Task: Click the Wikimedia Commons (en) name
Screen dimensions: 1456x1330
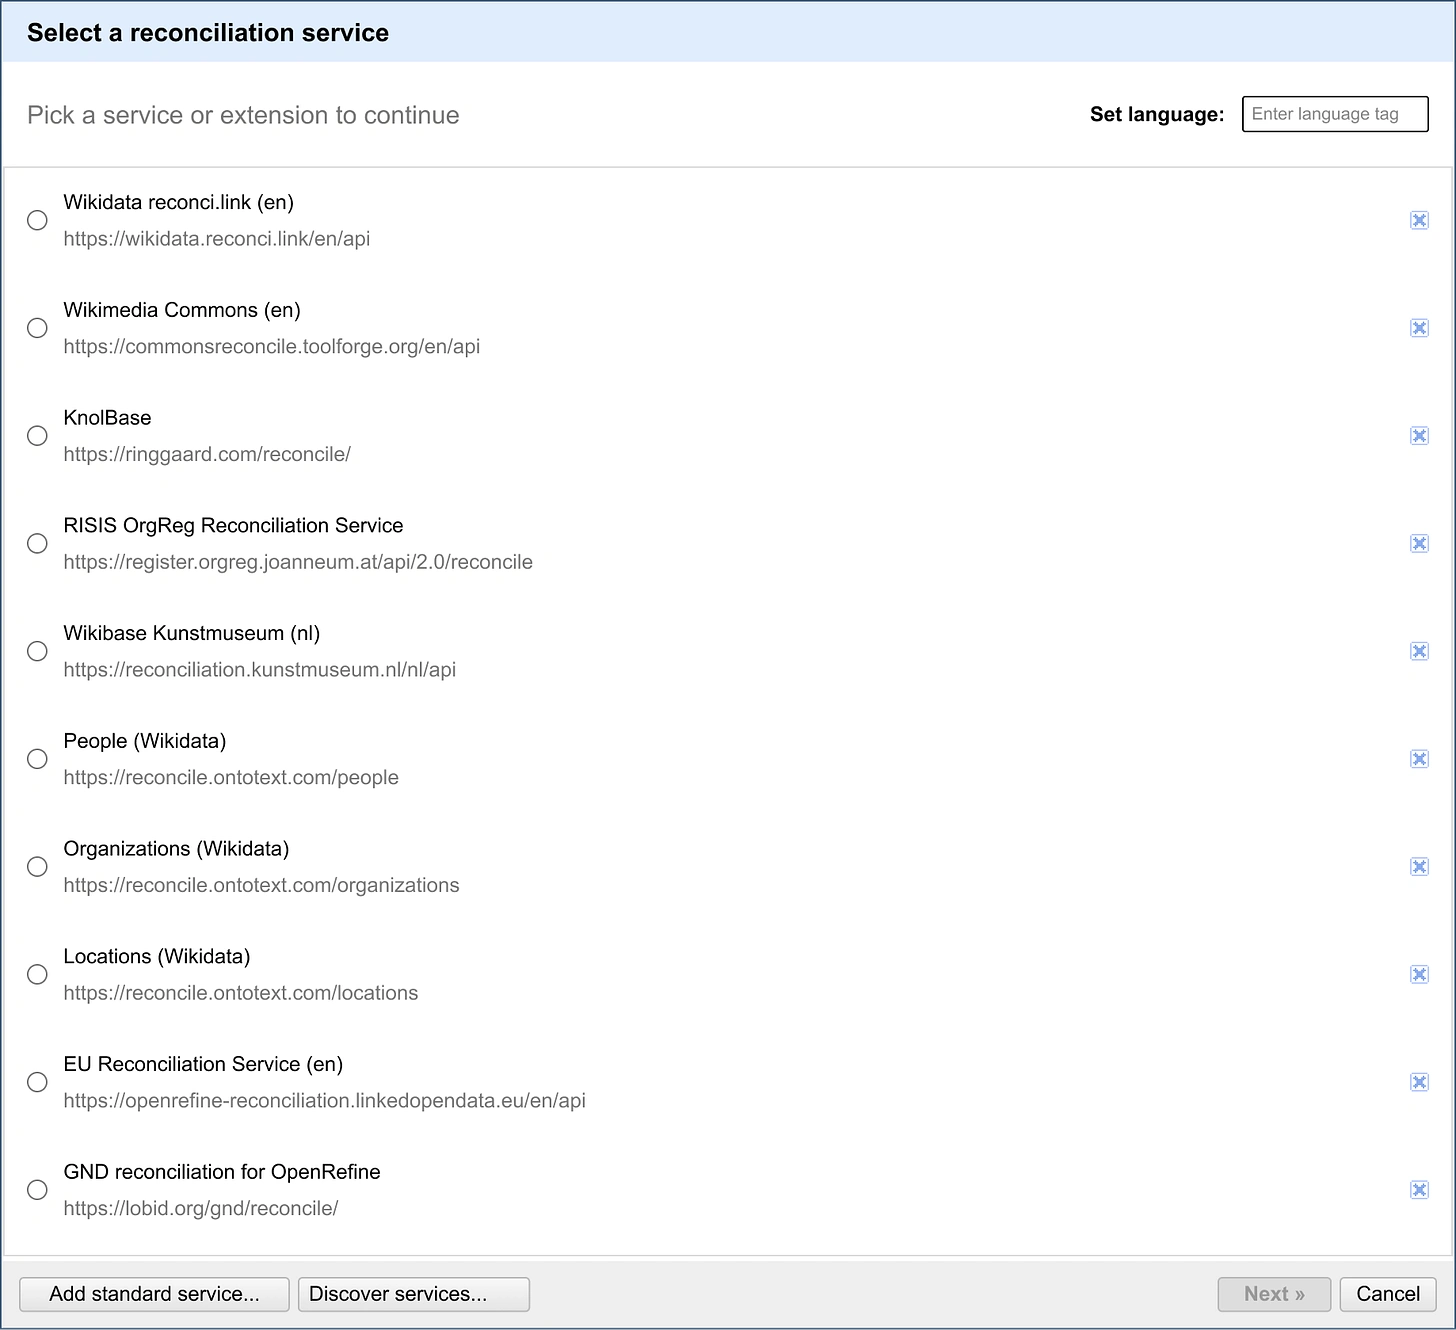Action: (x=182, y=310)
